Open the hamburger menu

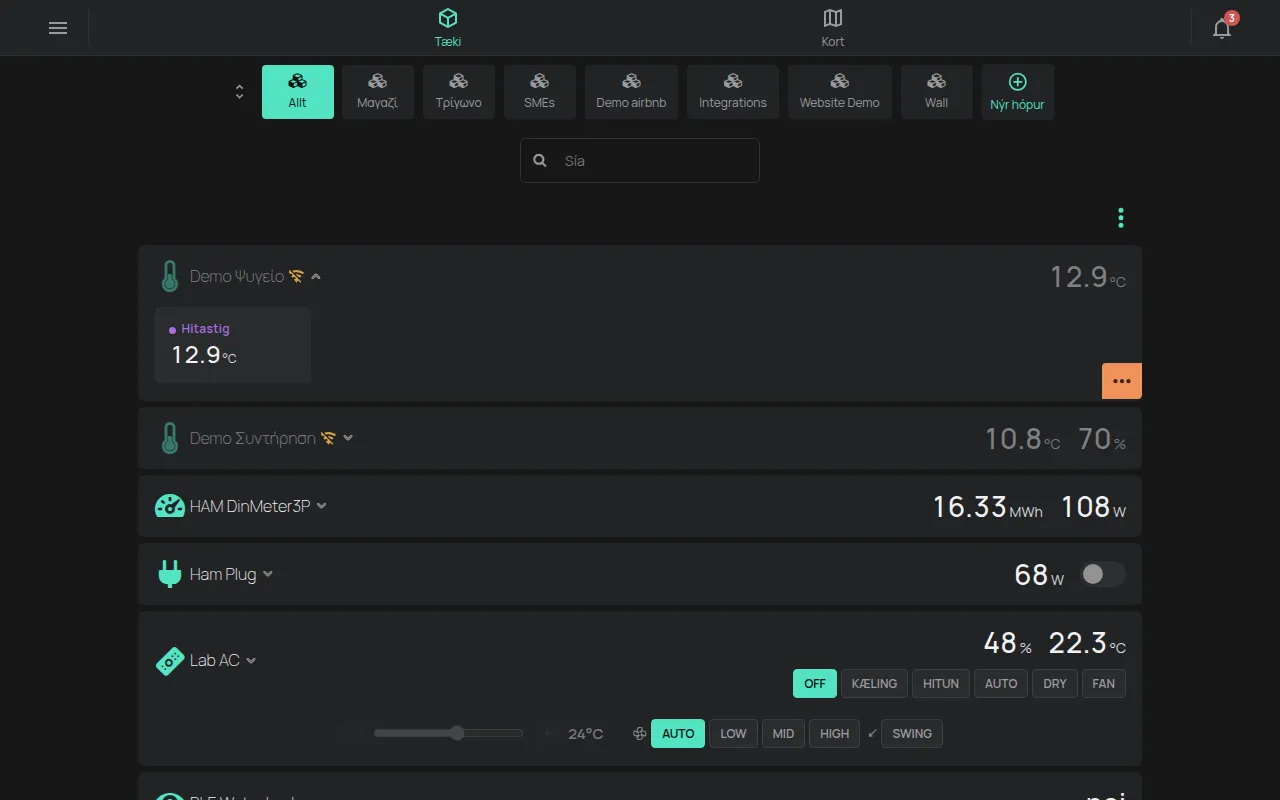58,28
